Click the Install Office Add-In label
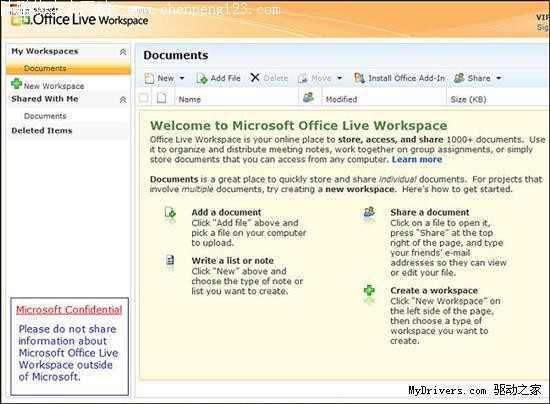 pyautogui.click(x=407, y=78)
